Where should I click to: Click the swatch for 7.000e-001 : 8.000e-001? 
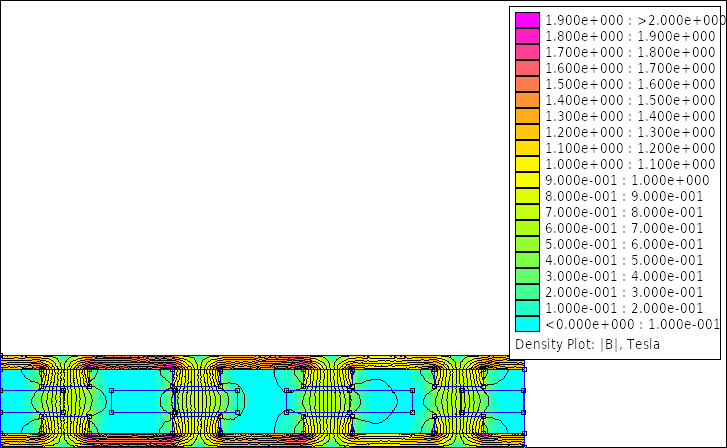click(527, 212)
